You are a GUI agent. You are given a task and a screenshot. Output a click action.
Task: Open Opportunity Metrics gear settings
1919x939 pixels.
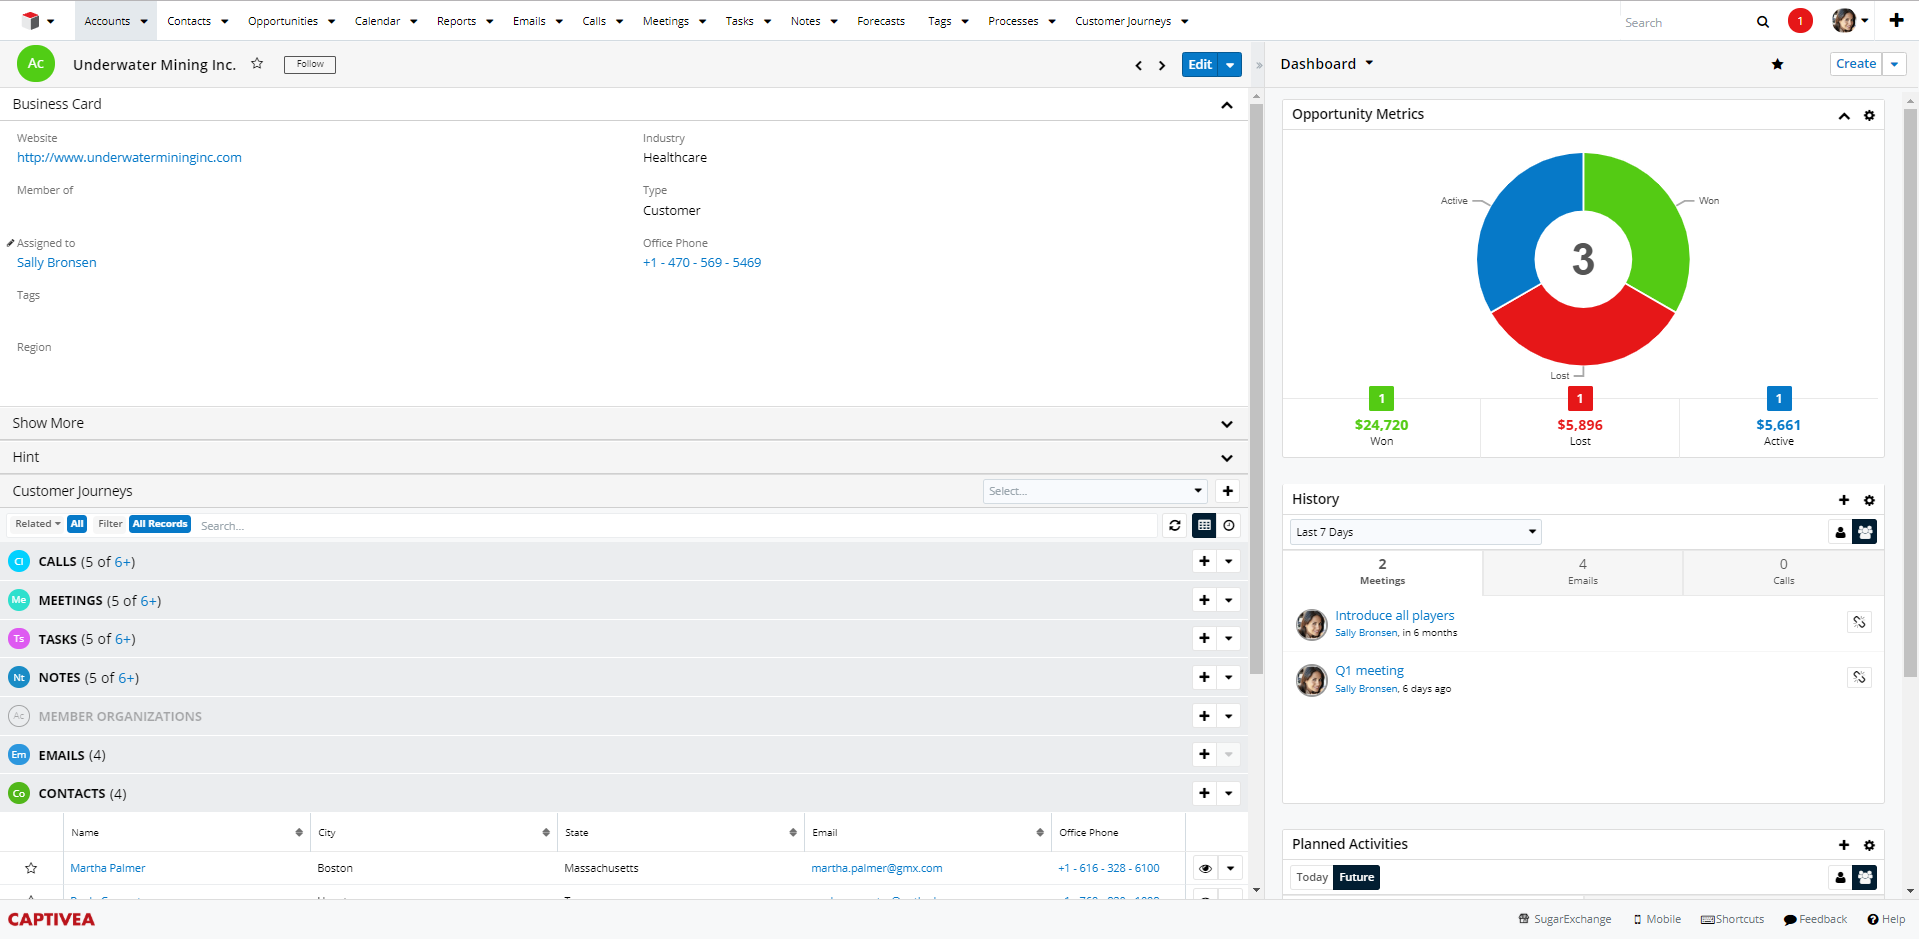(1869, 116)
